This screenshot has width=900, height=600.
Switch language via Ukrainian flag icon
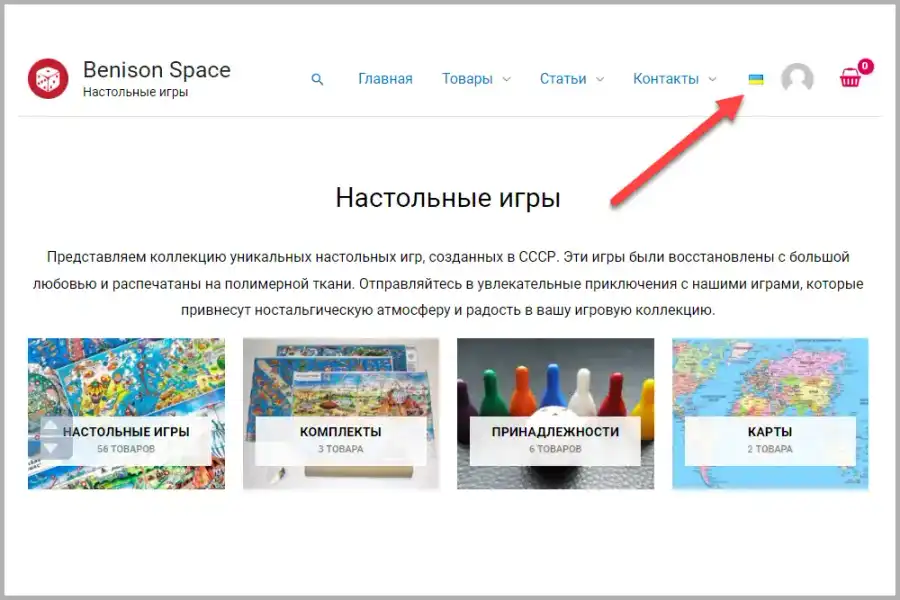click(756, 79)
